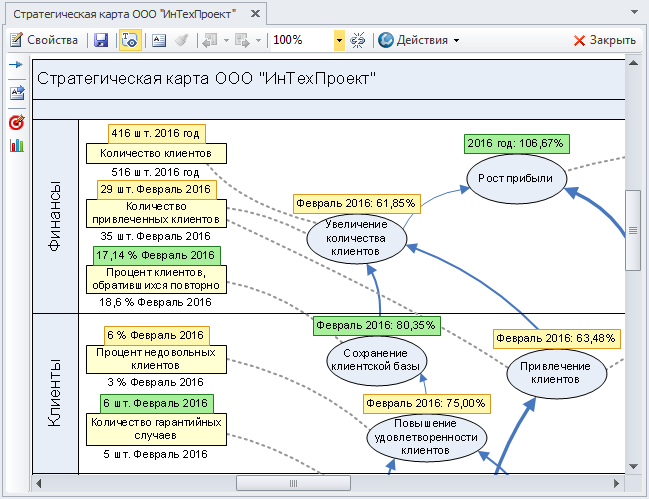Select the Стратегическая карта ООО tab

(x=124, y=14)
